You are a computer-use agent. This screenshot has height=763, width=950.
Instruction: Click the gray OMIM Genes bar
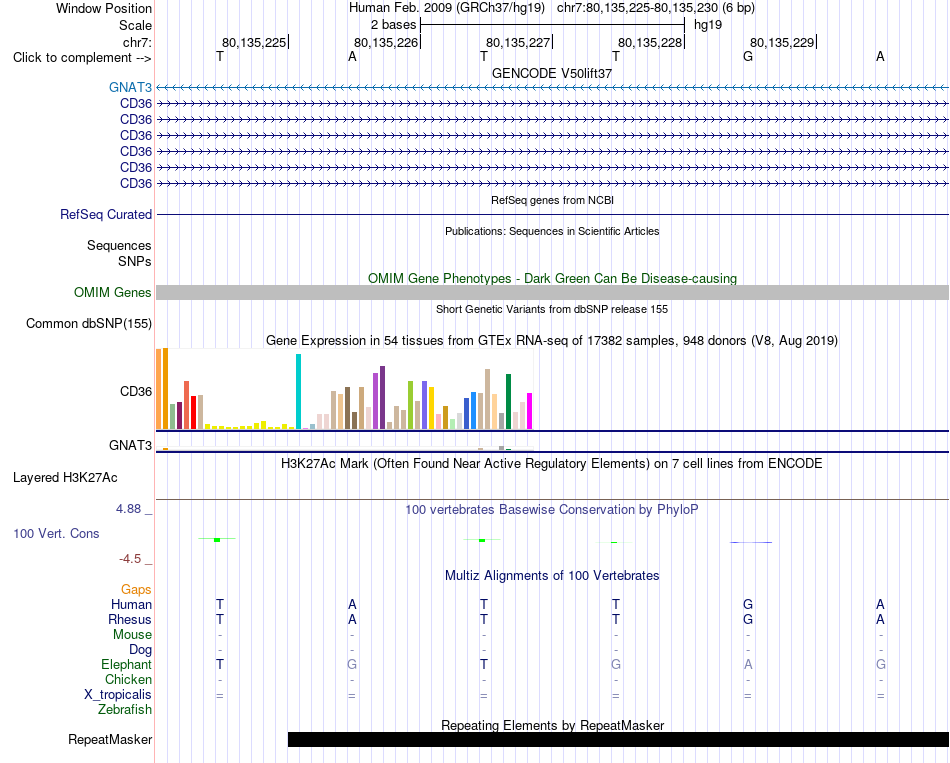point(552,293)
